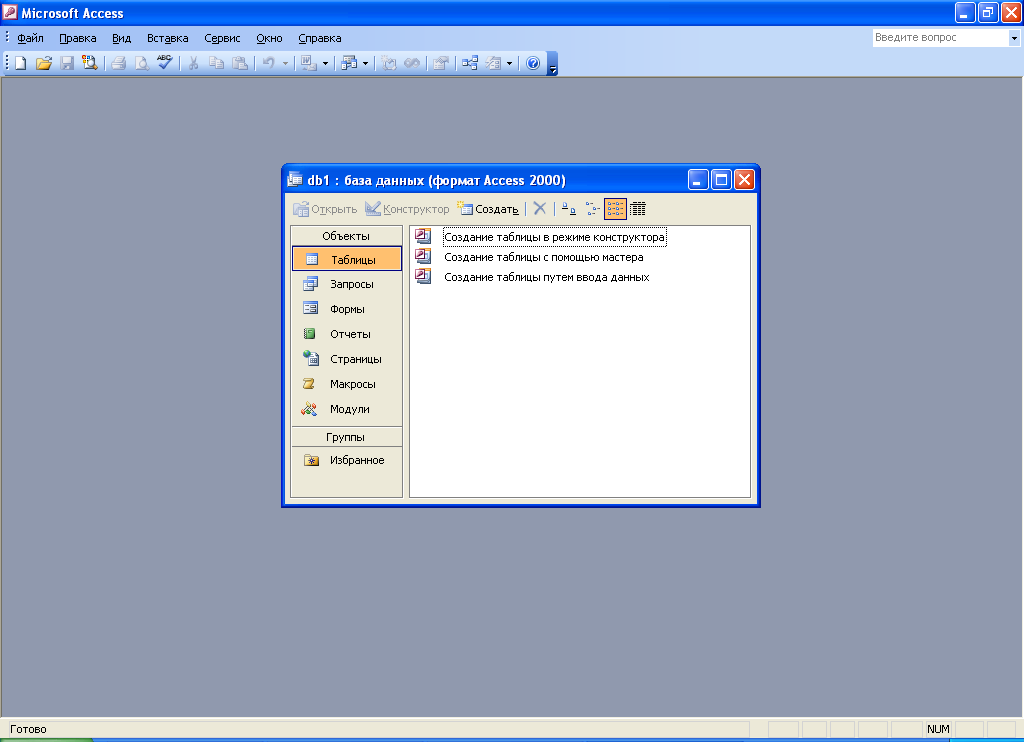Click the Конструктор button in db1
1024x742 pixels.
408,209
